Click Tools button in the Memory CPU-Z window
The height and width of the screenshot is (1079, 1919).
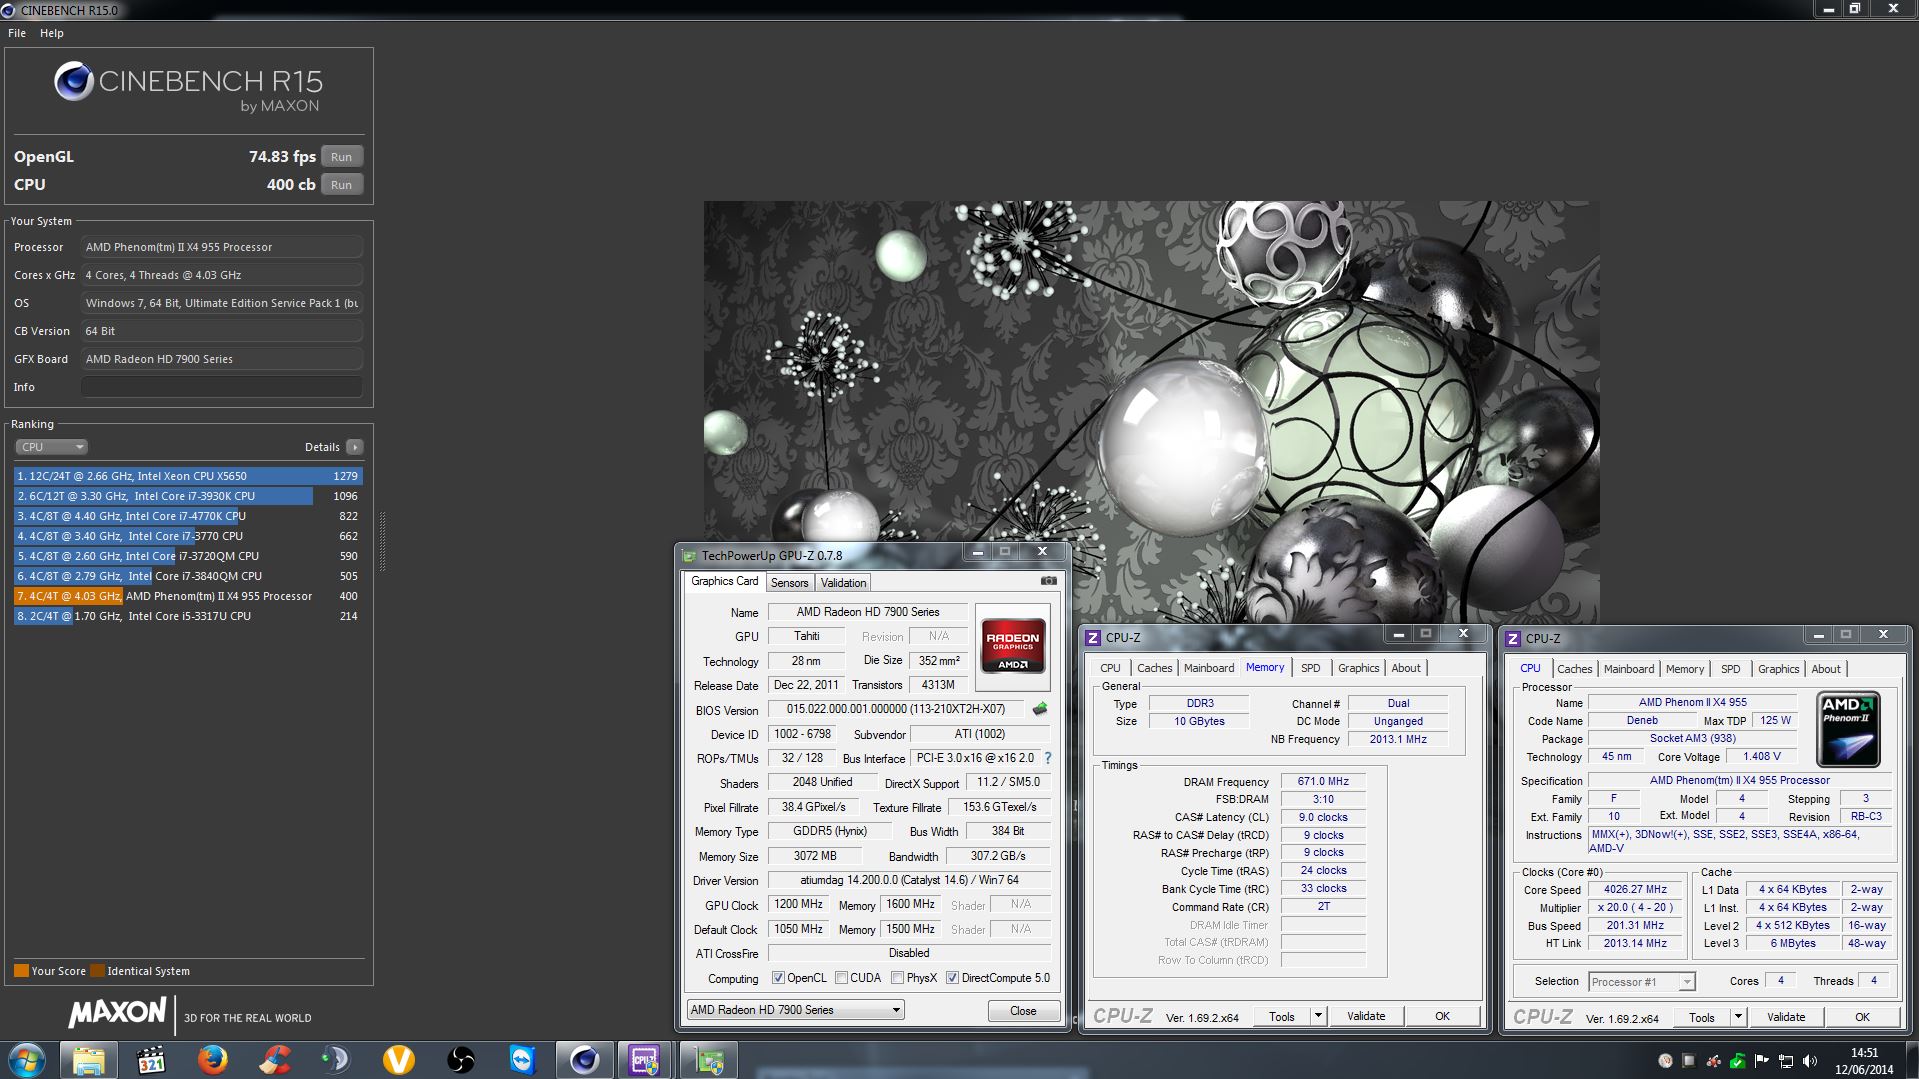(x=1282, y=1016)
